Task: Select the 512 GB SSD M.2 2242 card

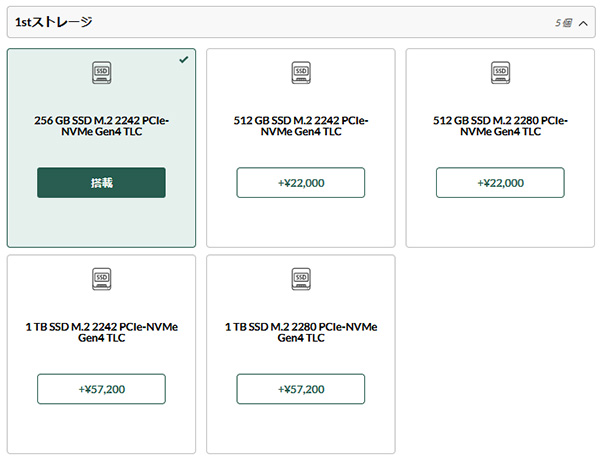Action: click(x=301, y=148)
